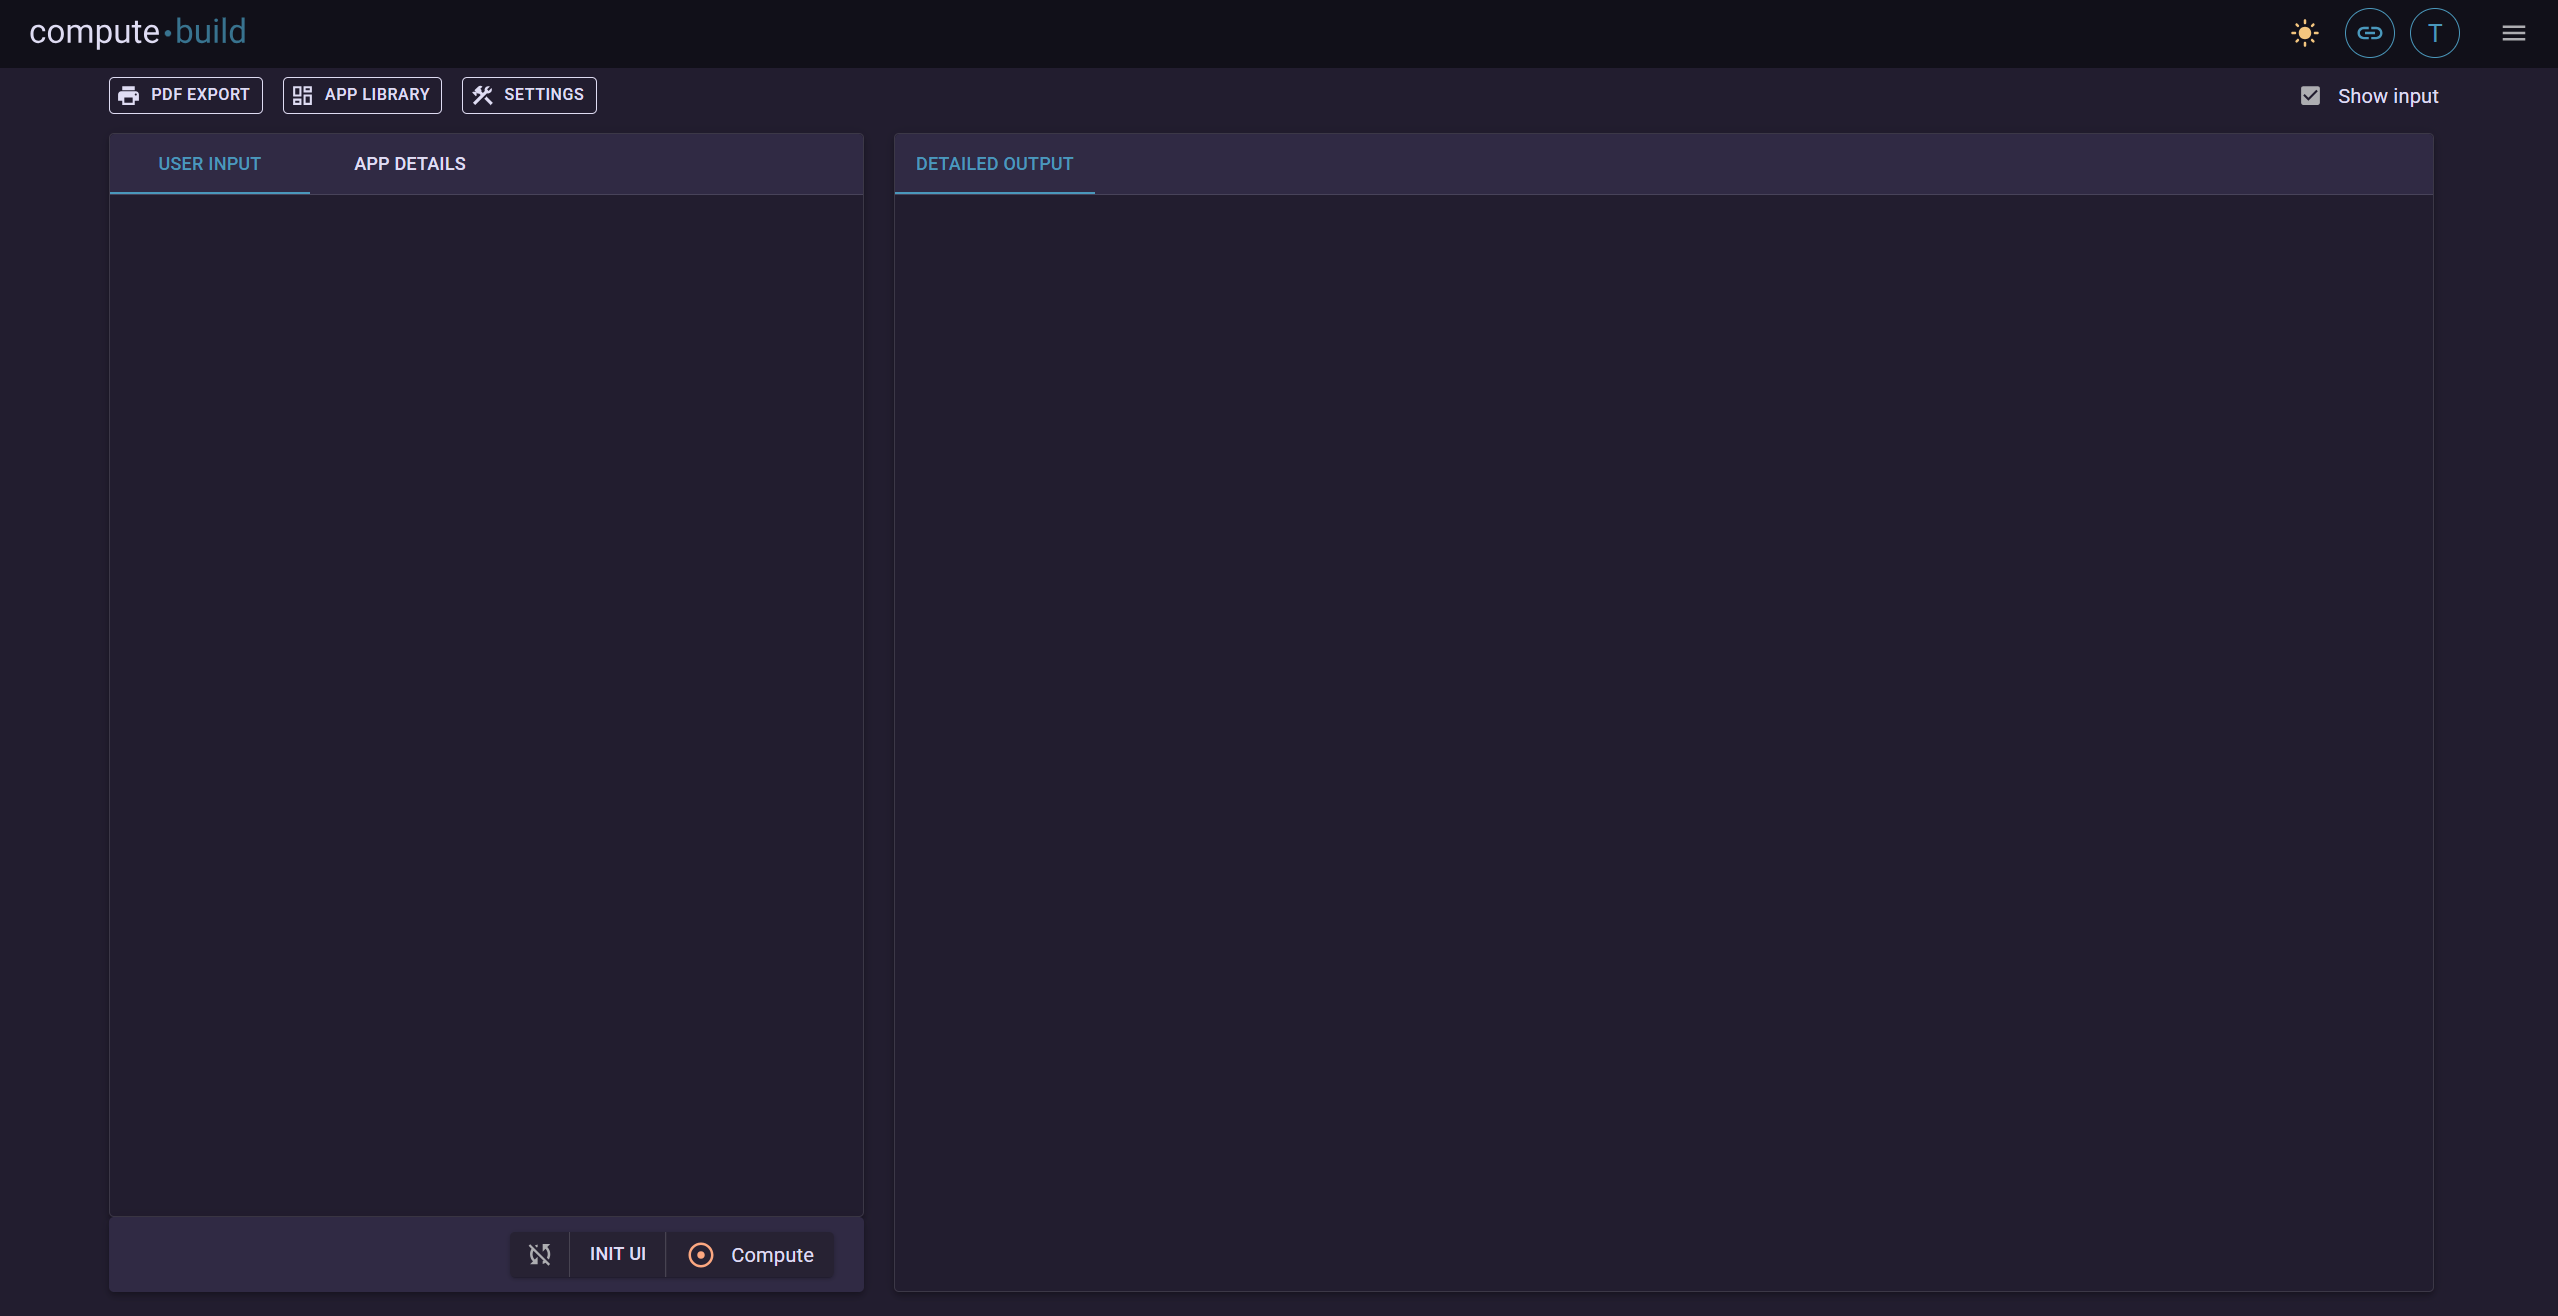Click the printer icon on PDF Export

pos(130,95)
